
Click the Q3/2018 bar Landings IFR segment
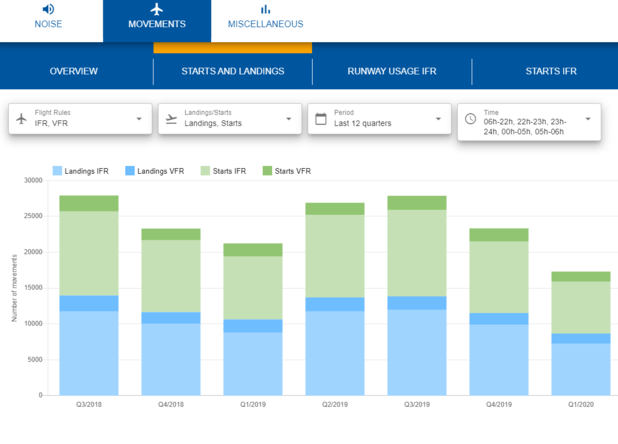pyautogui.click(x=89, y=353)
